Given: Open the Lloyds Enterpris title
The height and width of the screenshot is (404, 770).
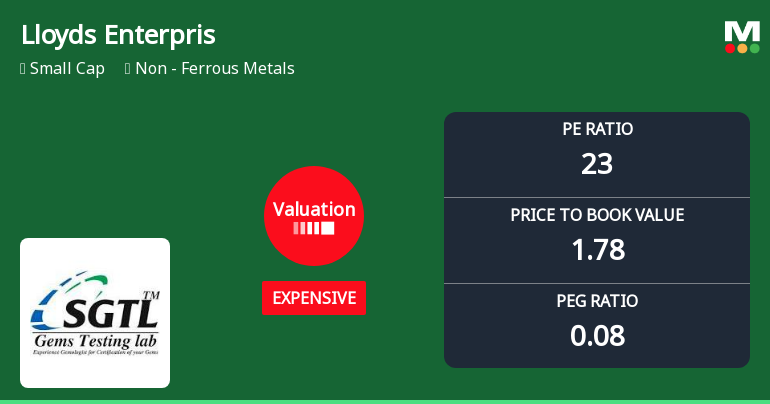Looking at the screenshot, I should tap(118, 35).
